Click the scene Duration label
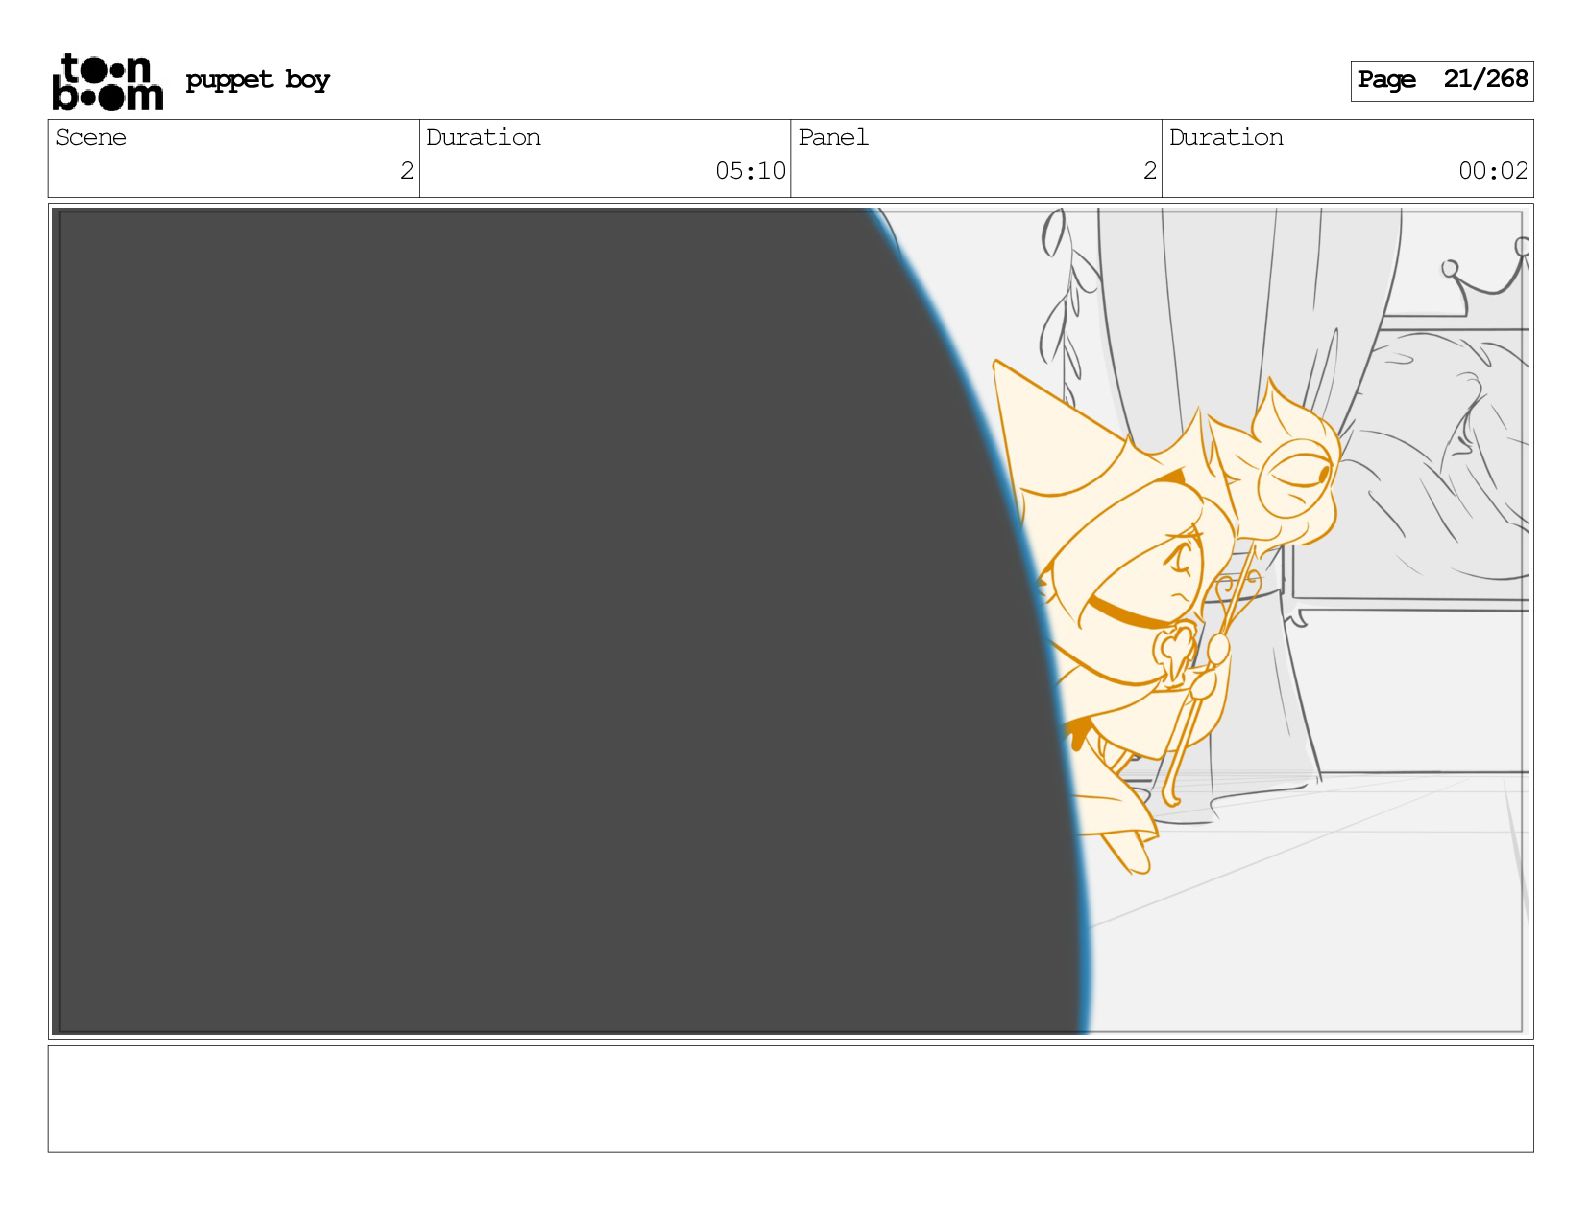This screenshot has height=1224, width=1584. (x=483, y=137)
